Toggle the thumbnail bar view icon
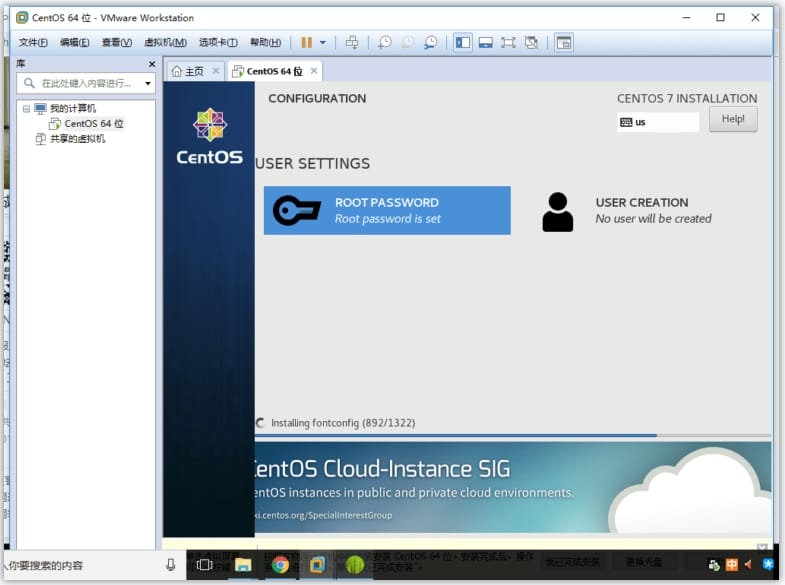This screenshot has height=585, width=785. click(x=485, y=42)
